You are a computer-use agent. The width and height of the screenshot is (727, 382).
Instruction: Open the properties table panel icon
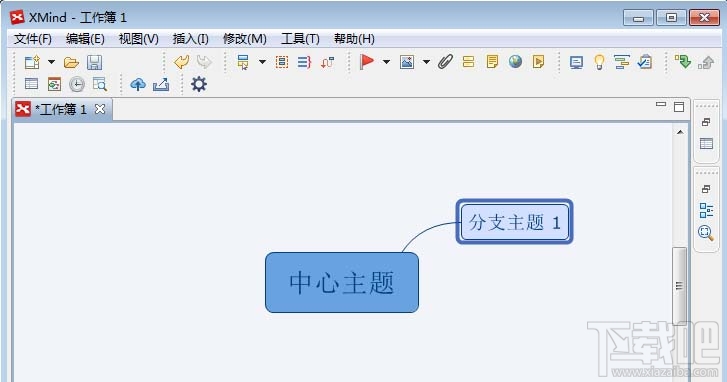pyautogui.click(x=706, y=144)
